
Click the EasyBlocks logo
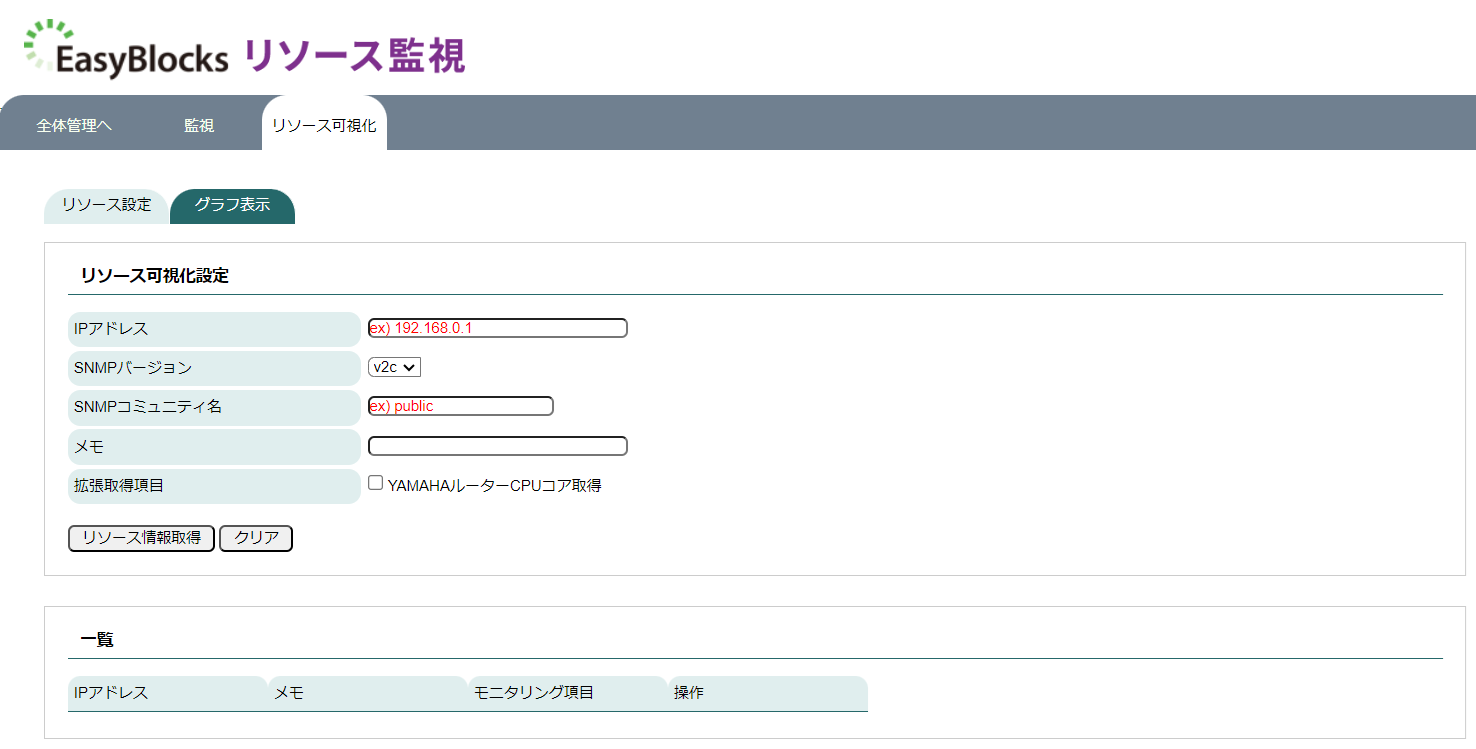tap(126, 49)
